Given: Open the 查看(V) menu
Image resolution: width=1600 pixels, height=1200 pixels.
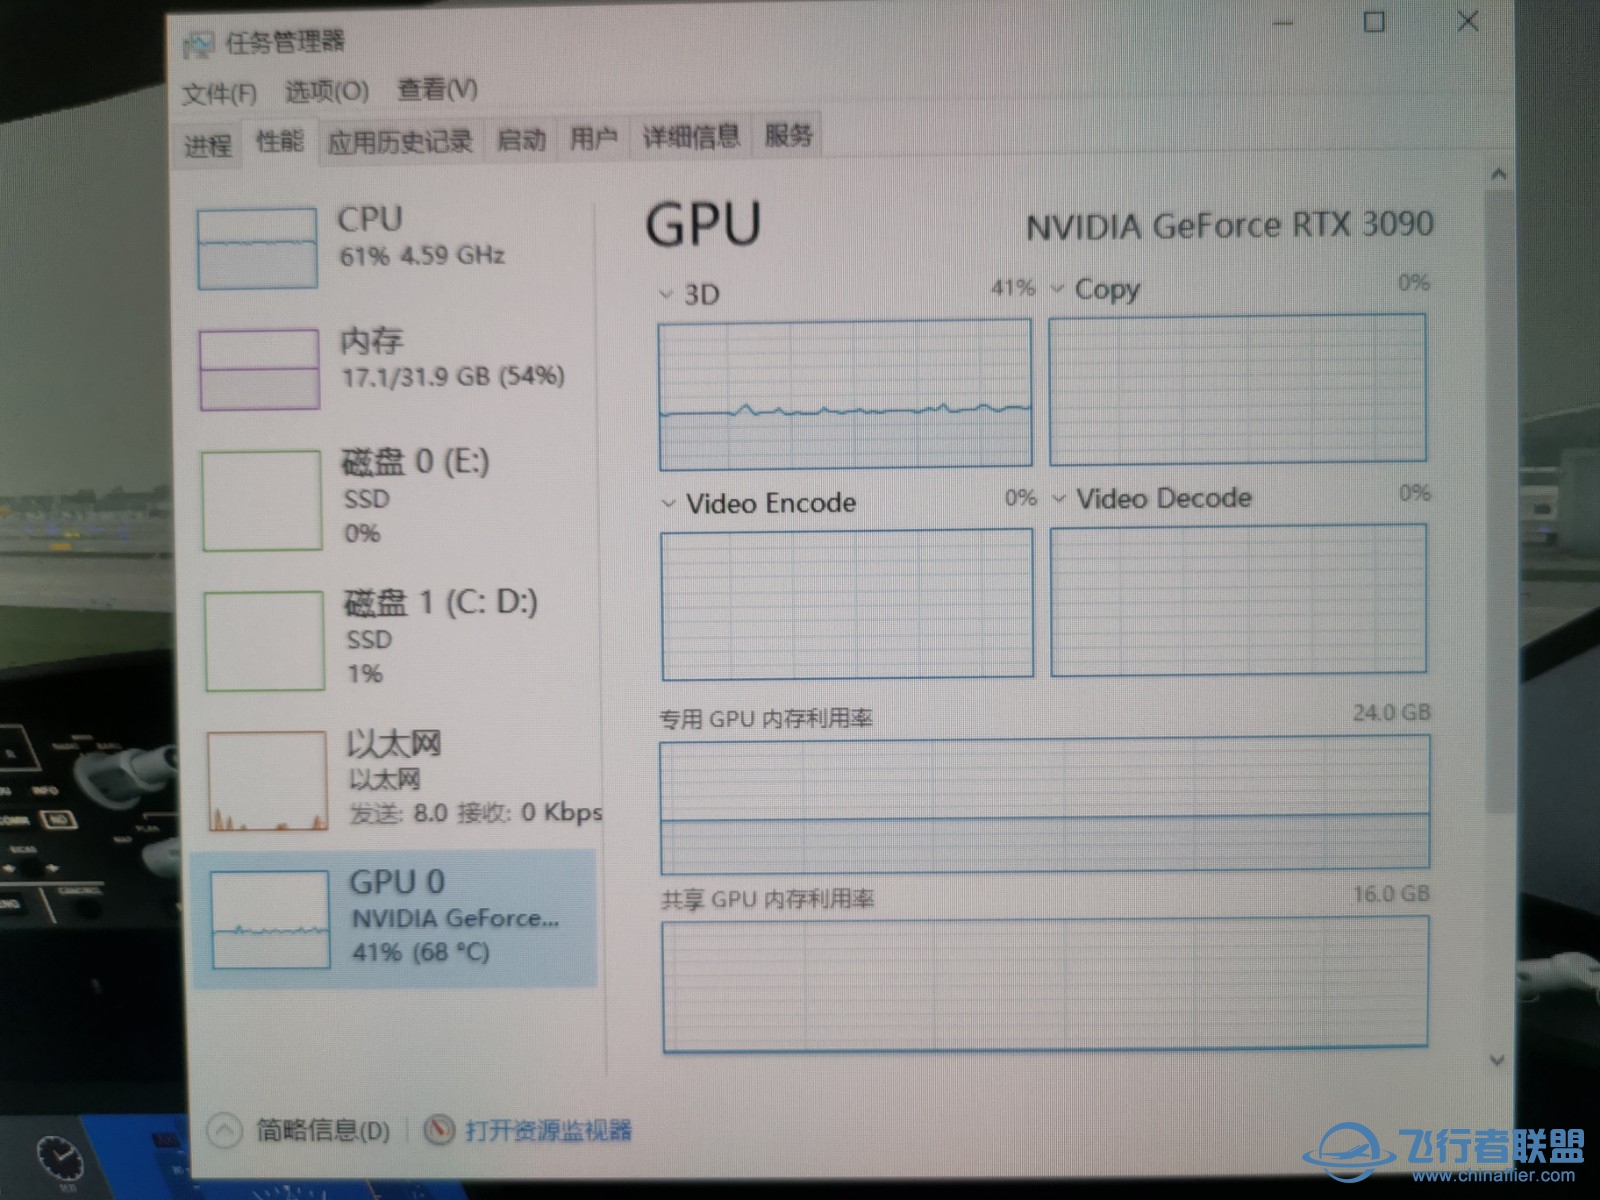Looking at the screenshot, I should (x=437, y=89).
